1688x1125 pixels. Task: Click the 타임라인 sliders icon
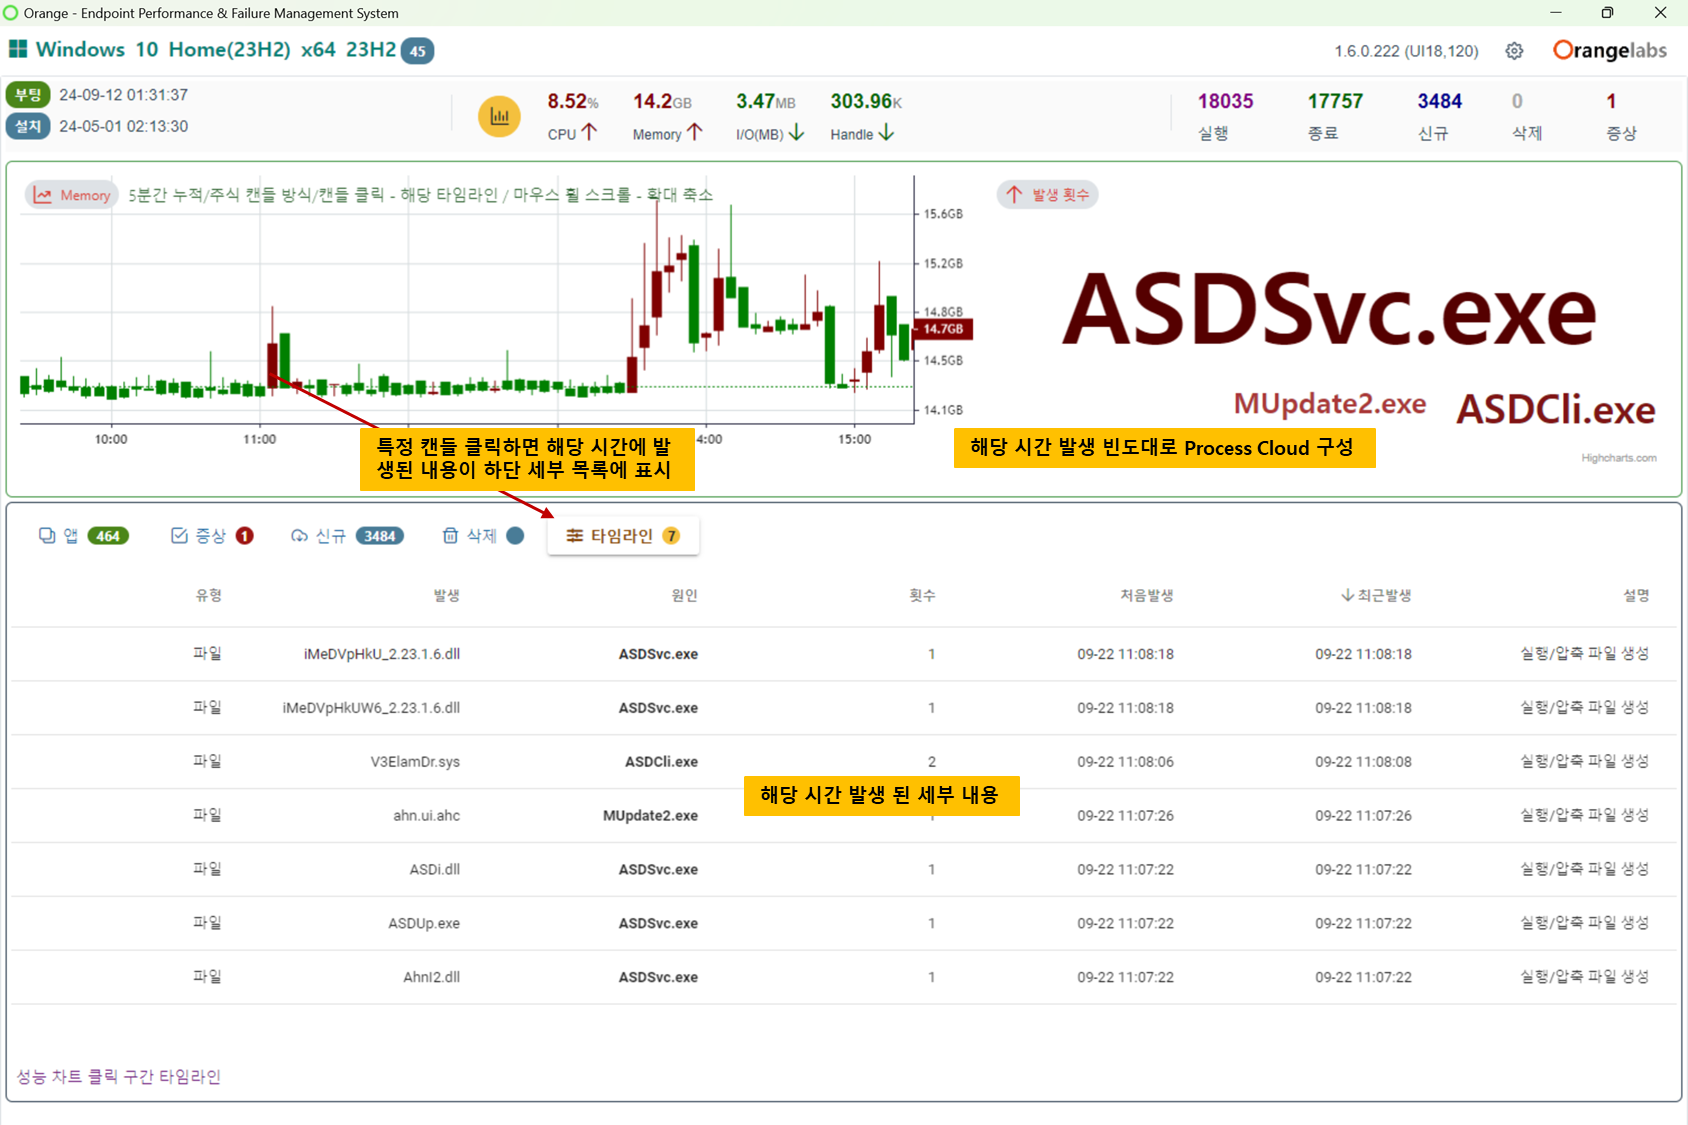[x=574, y=535]
